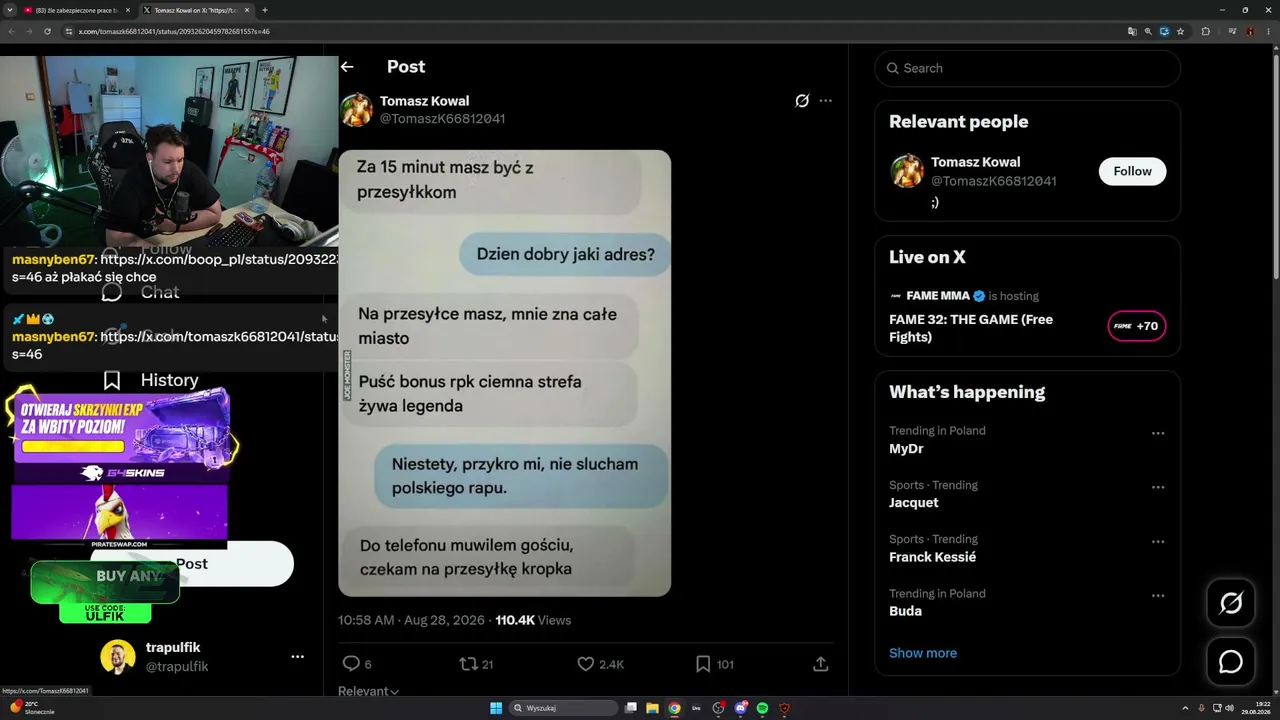Bookmark the post with 101 bookmarks

703,663
